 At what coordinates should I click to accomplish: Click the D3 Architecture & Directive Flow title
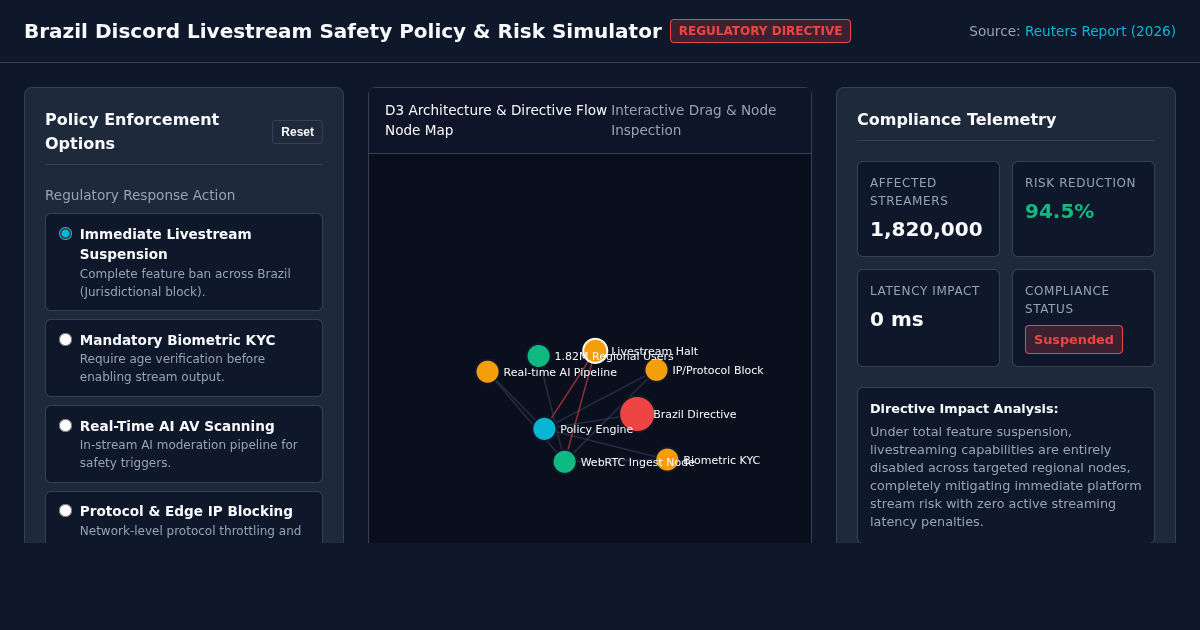(x=496, y=120)
